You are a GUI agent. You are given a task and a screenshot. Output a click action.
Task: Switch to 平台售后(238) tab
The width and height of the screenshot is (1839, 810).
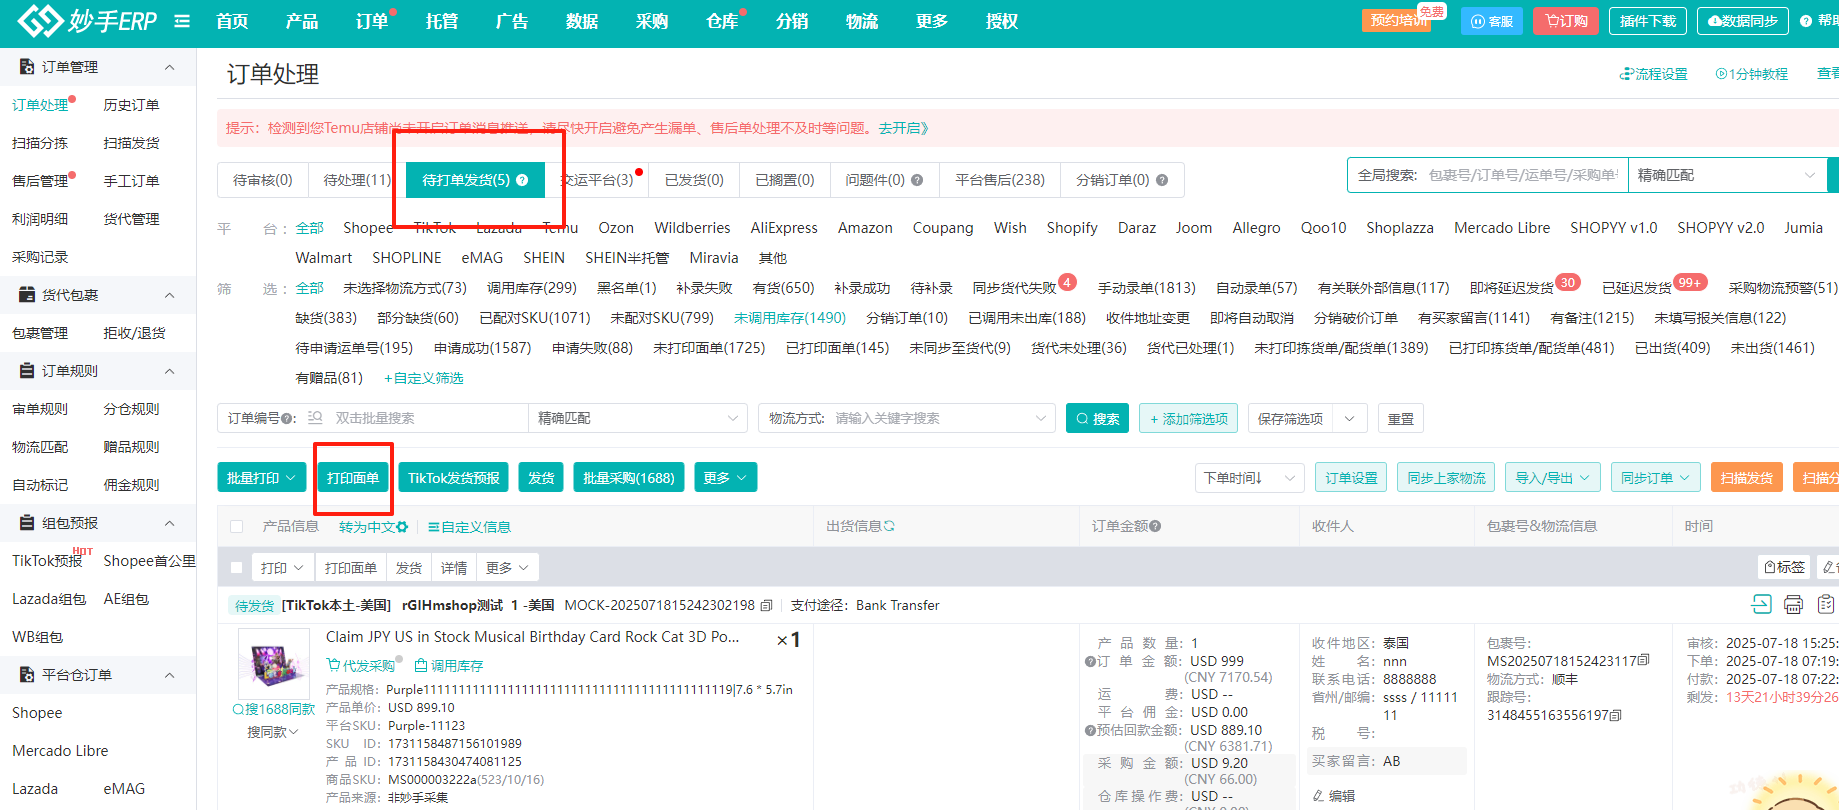click(1000, 180)
